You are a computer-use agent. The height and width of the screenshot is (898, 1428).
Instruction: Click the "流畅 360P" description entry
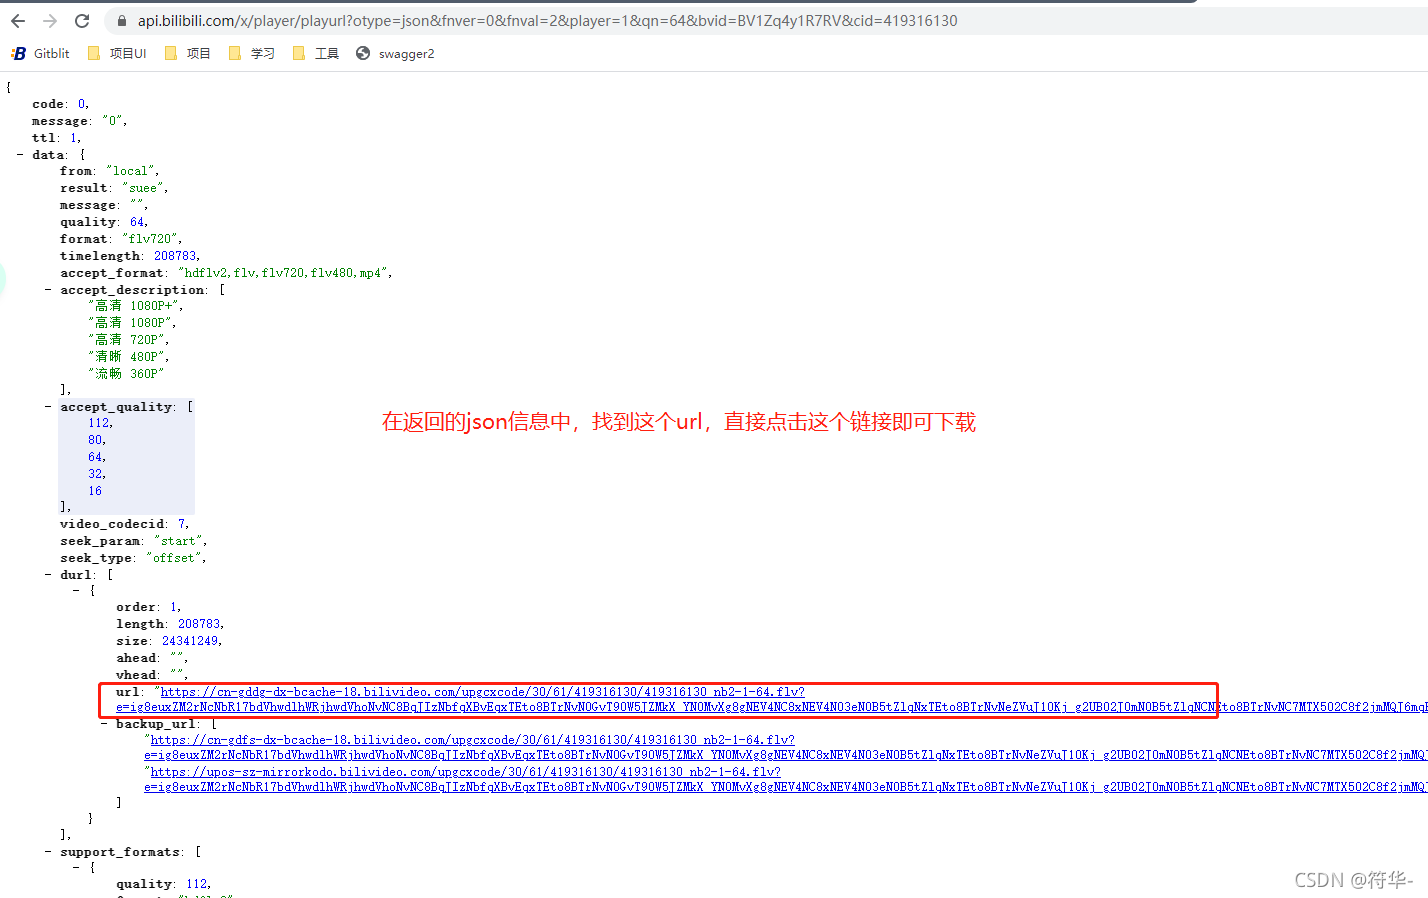pyautogui.click(x=125, y=374)
